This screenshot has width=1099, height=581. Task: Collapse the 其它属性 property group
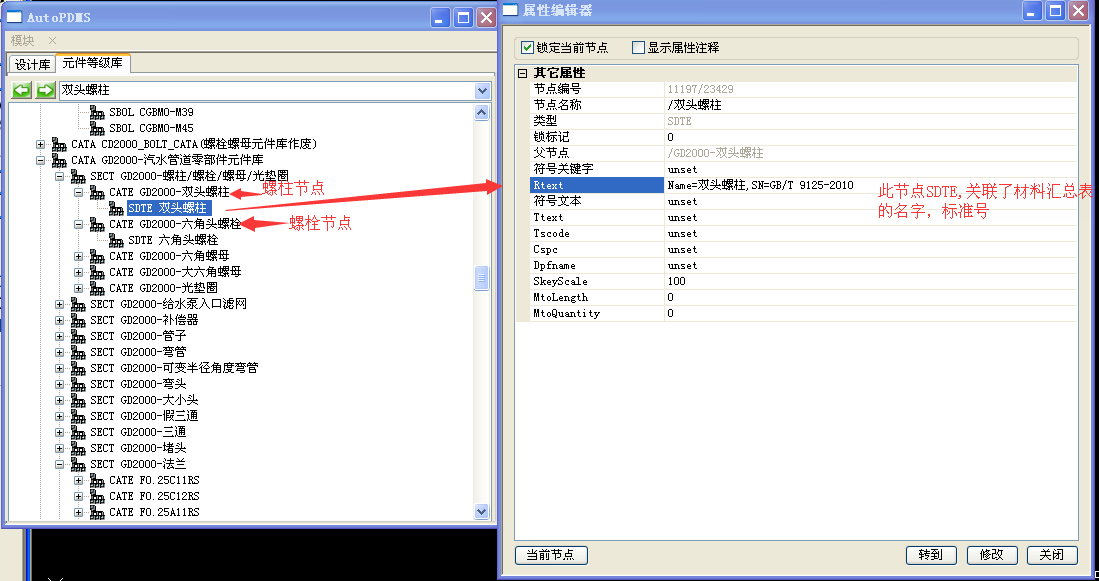point(522,73)
